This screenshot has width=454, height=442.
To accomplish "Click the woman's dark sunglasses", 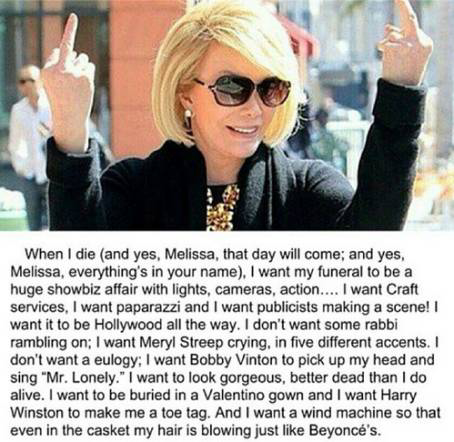I will click(x=243, y=90).
